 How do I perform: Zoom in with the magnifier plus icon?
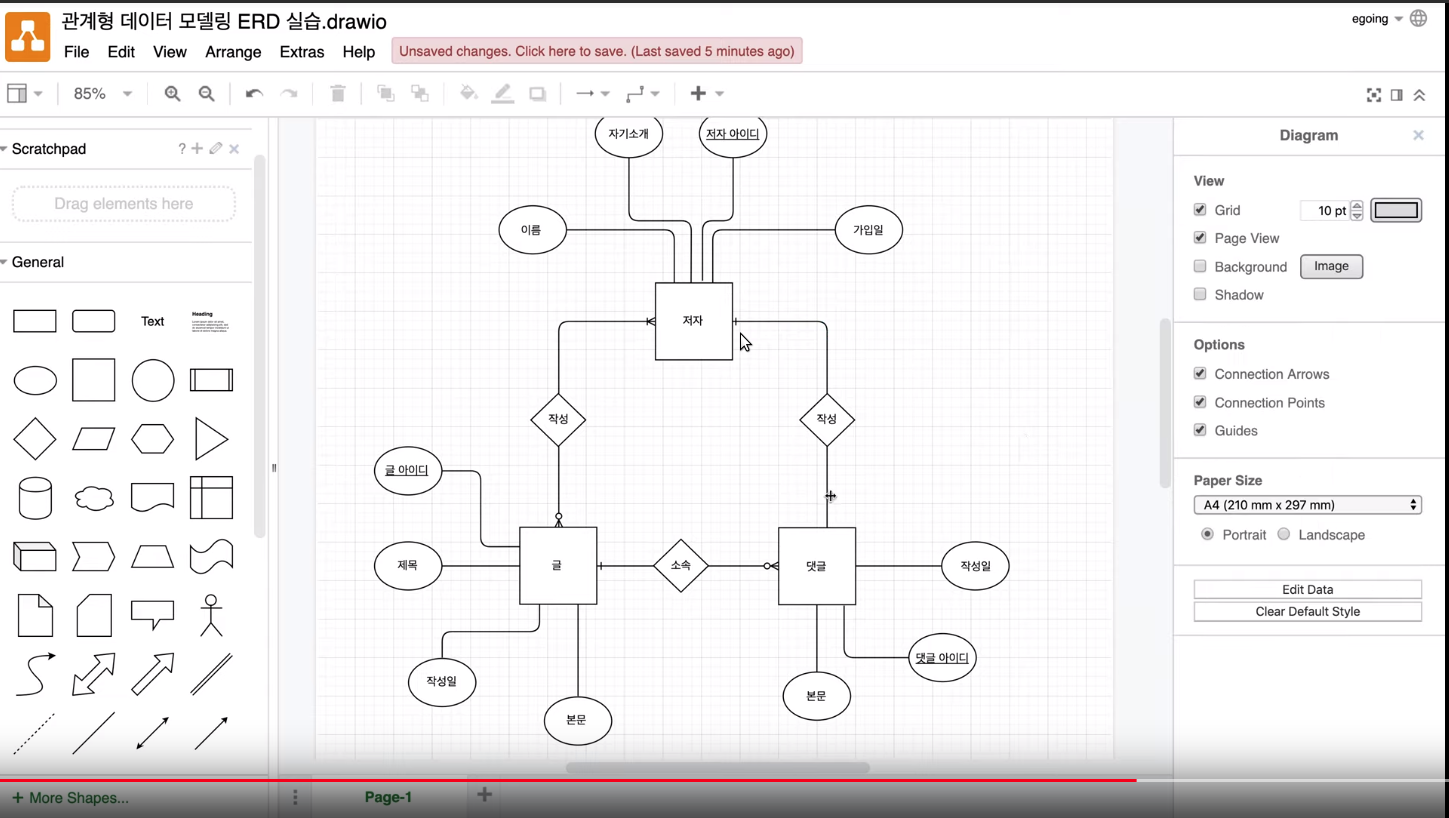pos(172,93)
